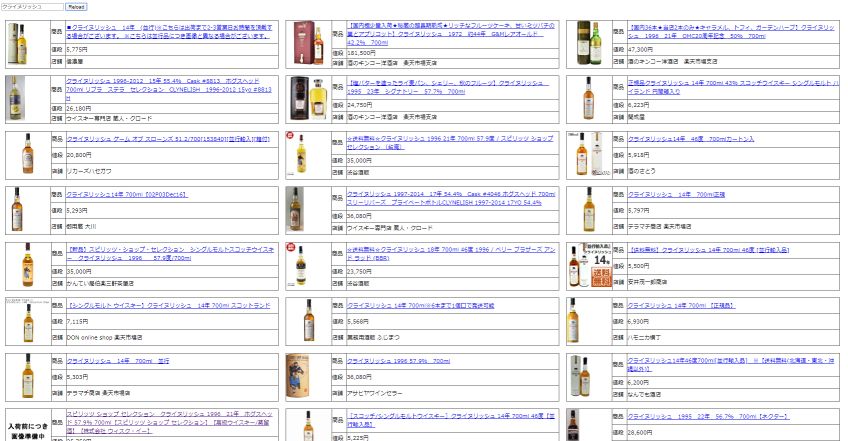Viewport: 848px width, 441px height.
Task: Select the ハモニカ横丁 shop name
Action: (x=644, y=338)
